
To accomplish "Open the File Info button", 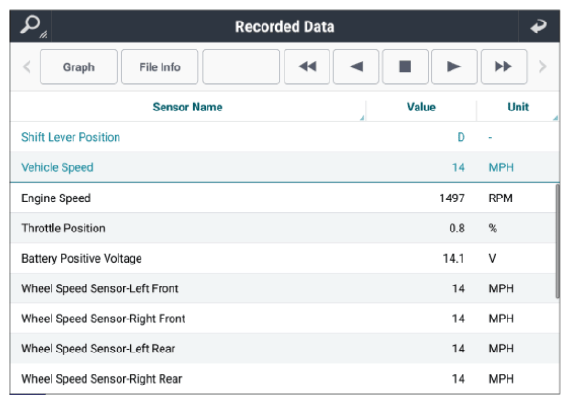I will coord(160,67).
